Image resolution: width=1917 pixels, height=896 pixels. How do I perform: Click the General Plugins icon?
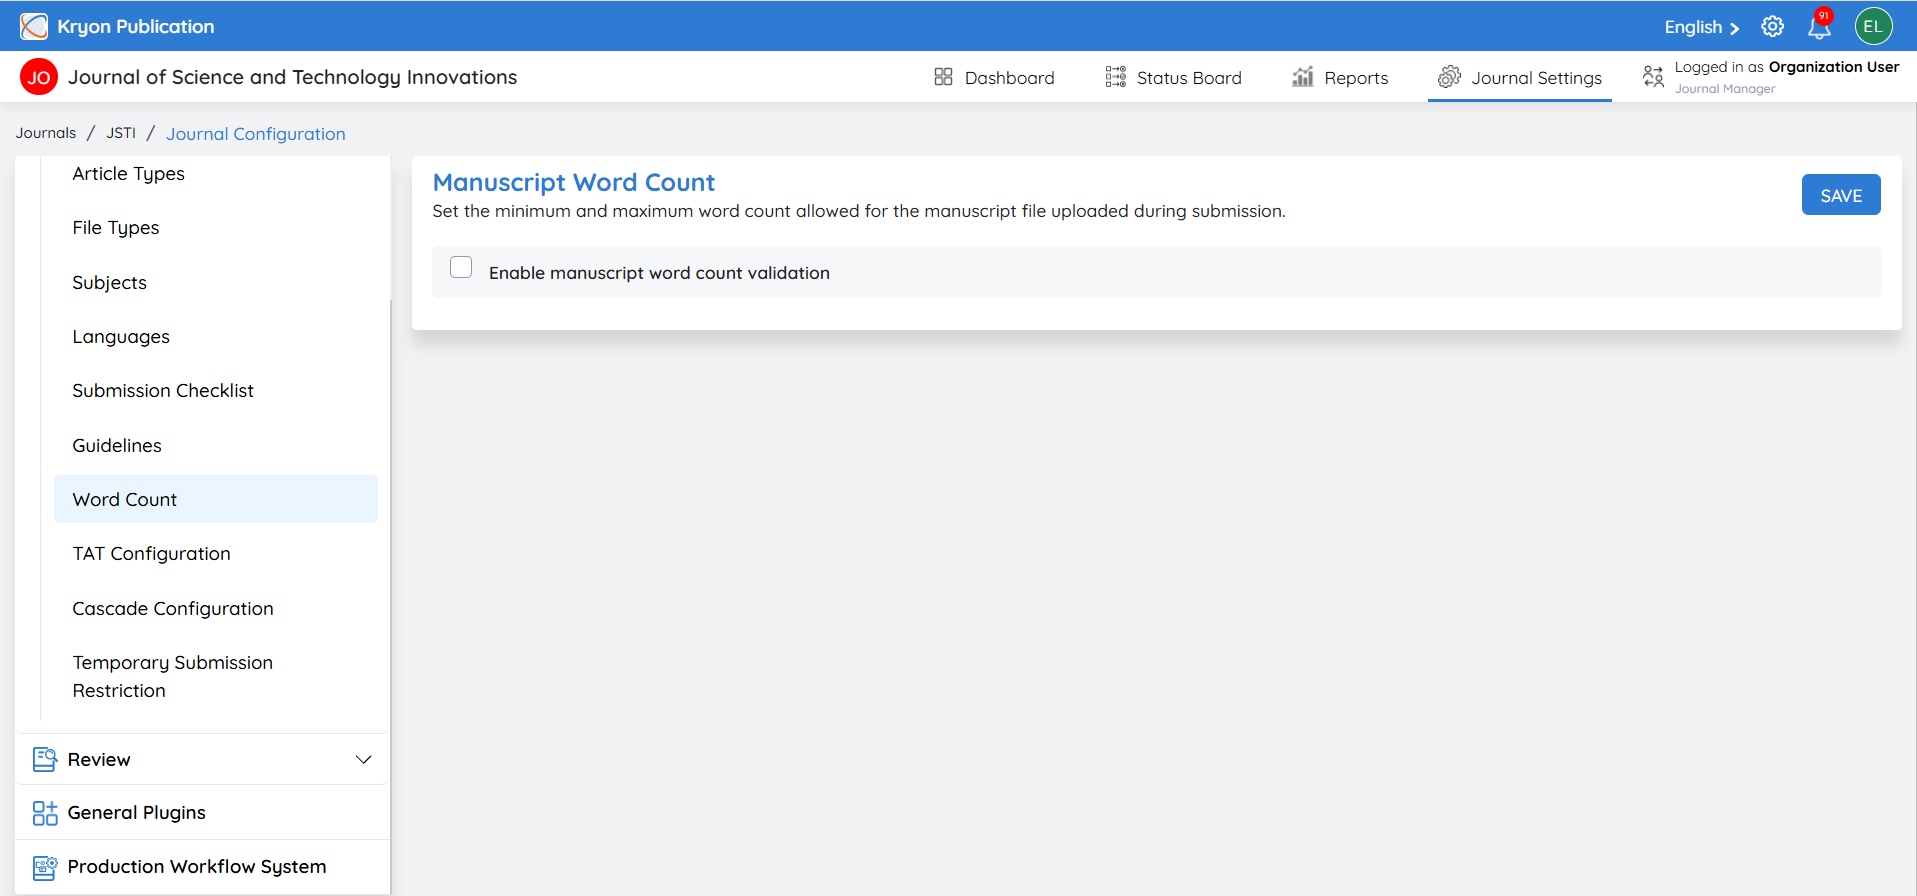pyautogui.click(x=45, y=813)
